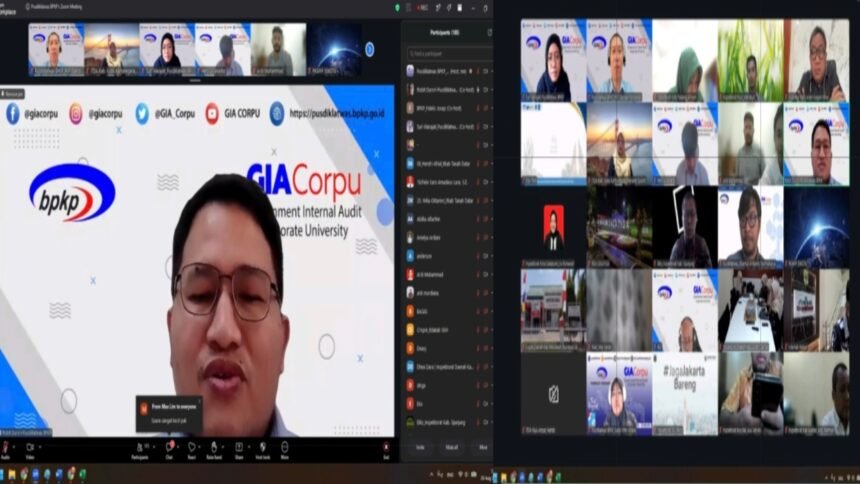The height and width of the screenshot is (484, 860).
Task: Select red-background photo participant tile
Action: coord(553,227)
